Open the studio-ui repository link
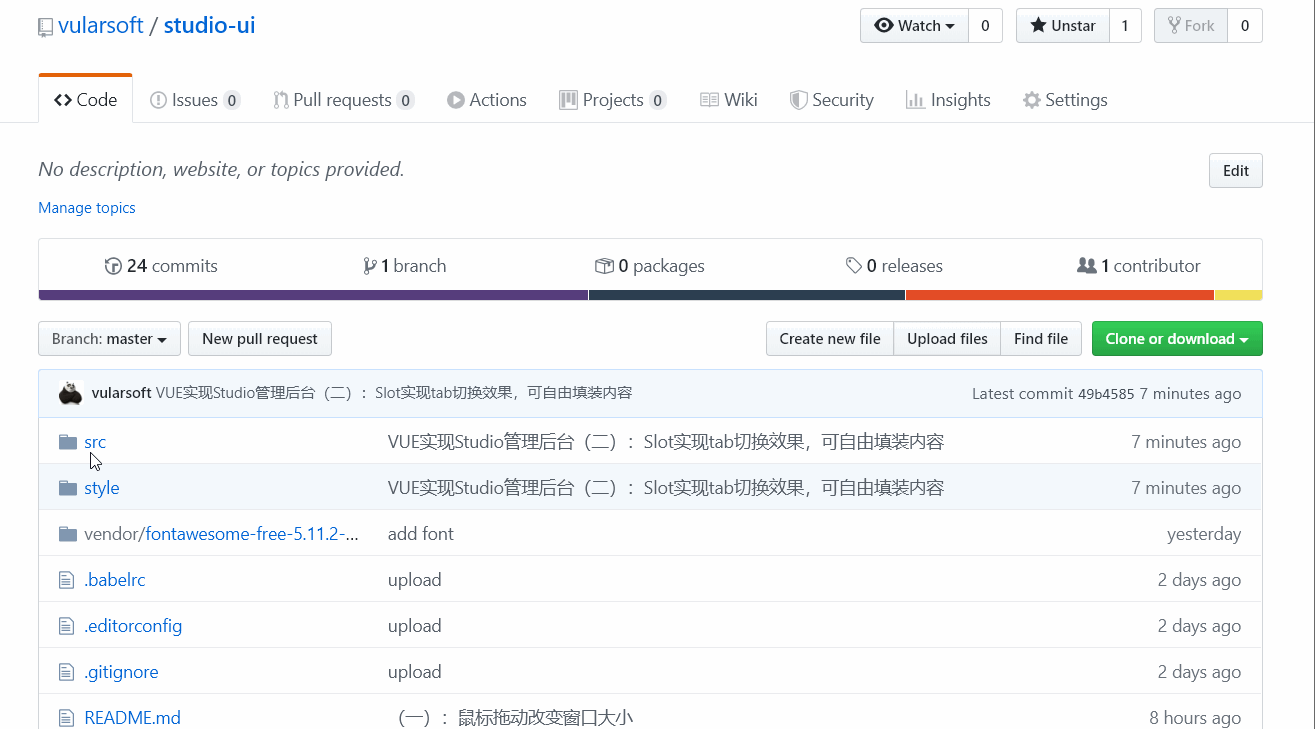 209,26
